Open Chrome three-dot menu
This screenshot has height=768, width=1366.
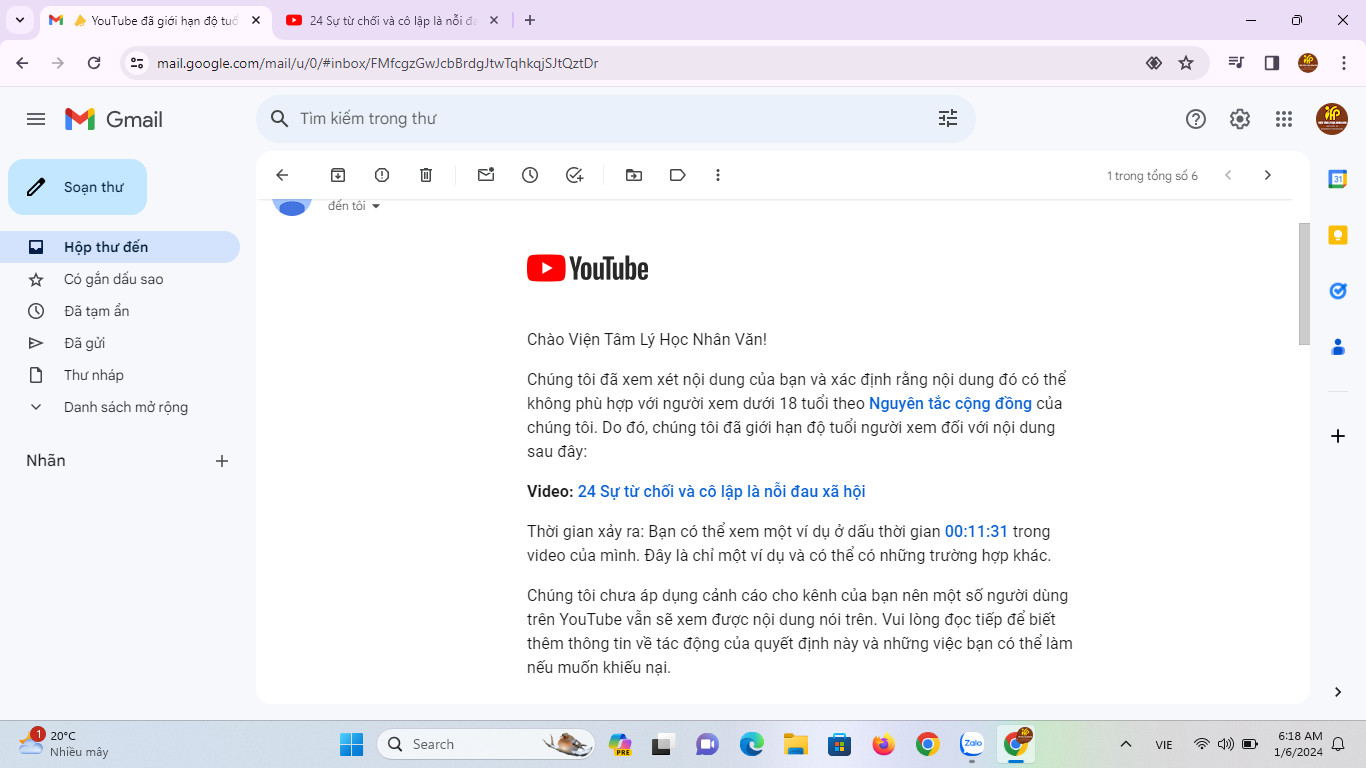[x=1344, y=63]
